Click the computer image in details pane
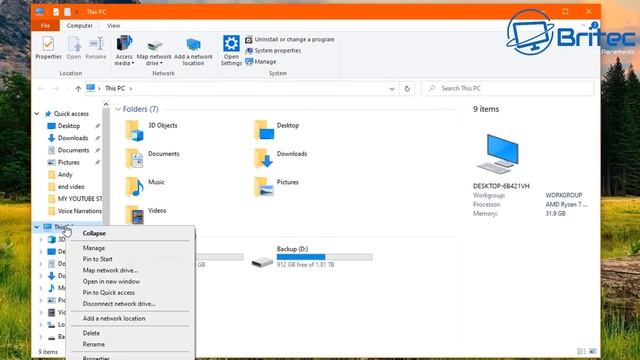This screenshot has height=360, width=640. pos(498,153)
